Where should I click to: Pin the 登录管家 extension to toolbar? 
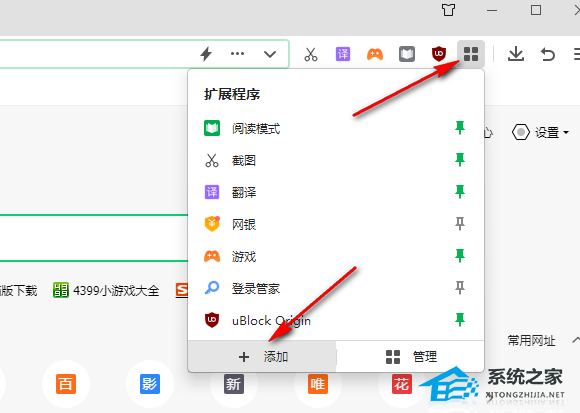point(460,288)
